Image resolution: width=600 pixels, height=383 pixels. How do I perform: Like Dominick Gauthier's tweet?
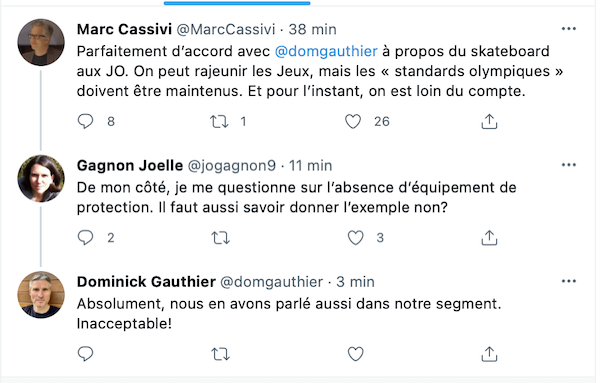click(355, 354)
